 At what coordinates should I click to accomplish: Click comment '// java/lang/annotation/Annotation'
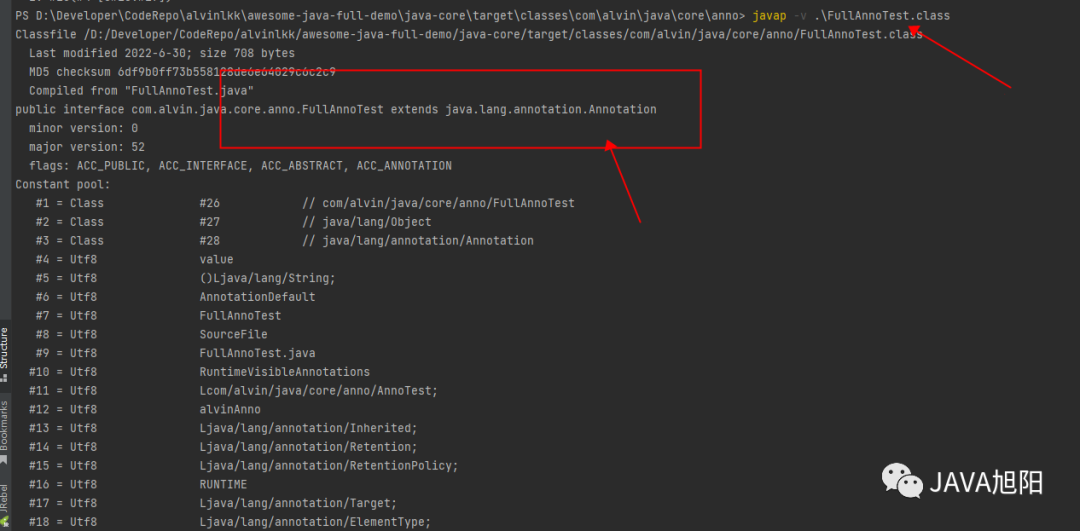click(x=417, y=240)
